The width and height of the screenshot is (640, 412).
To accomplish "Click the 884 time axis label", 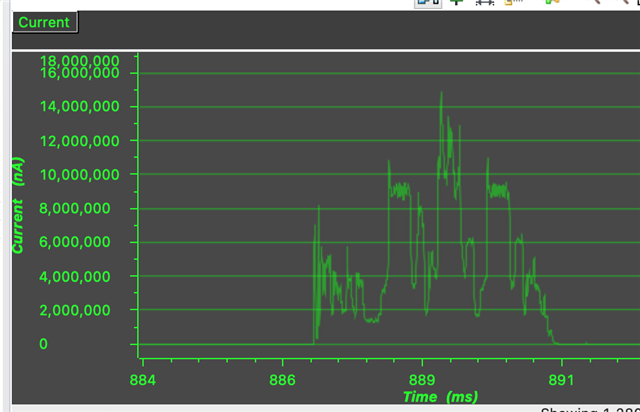I will tap(143, 380).
